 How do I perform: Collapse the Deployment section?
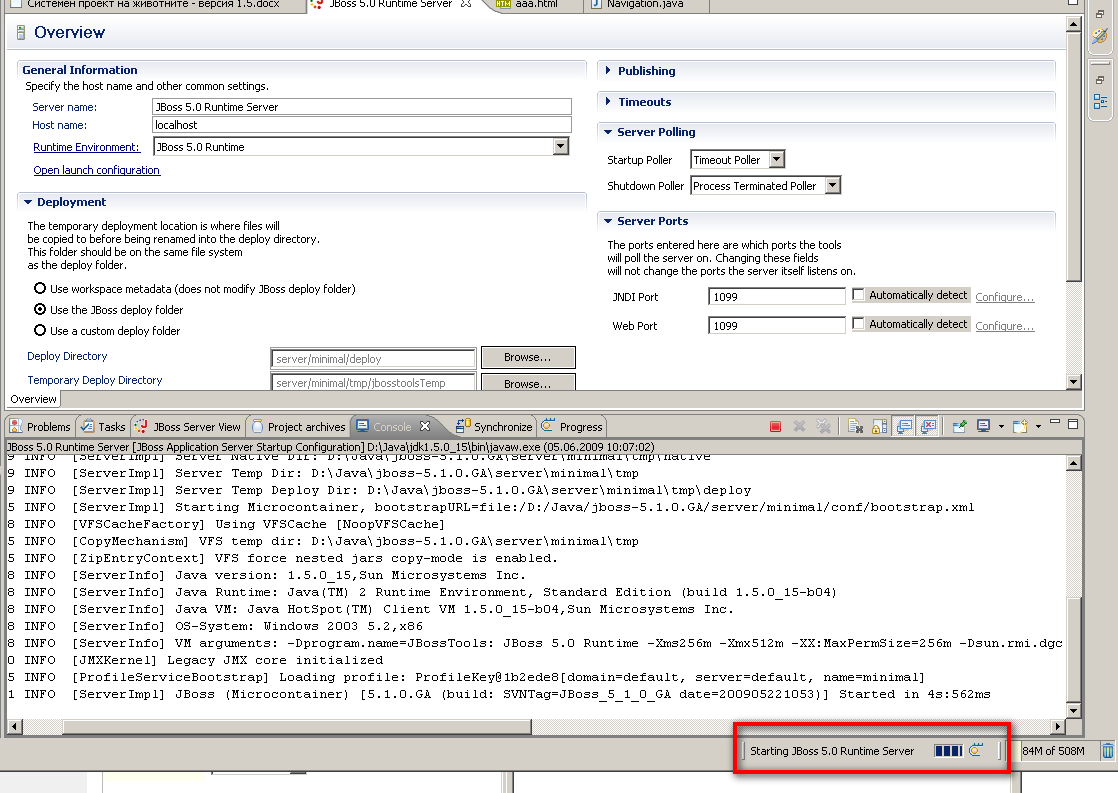click(28, 202)
